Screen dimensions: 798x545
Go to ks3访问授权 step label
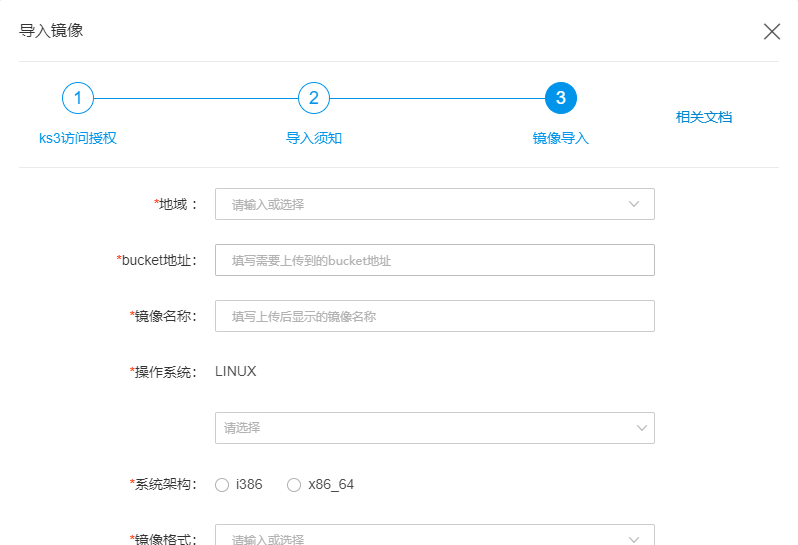[x=78, y=138]
